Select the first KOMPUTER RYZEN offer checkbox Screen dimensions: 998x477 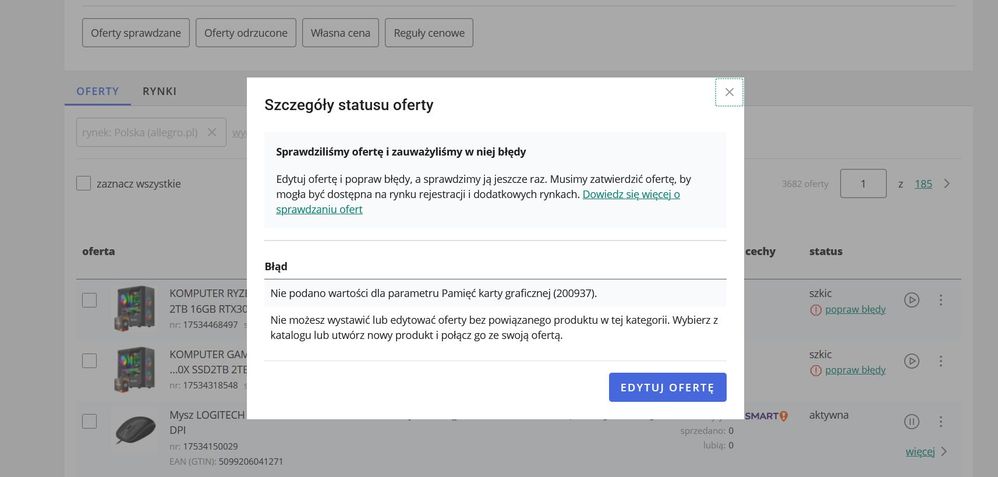point(89,300)
